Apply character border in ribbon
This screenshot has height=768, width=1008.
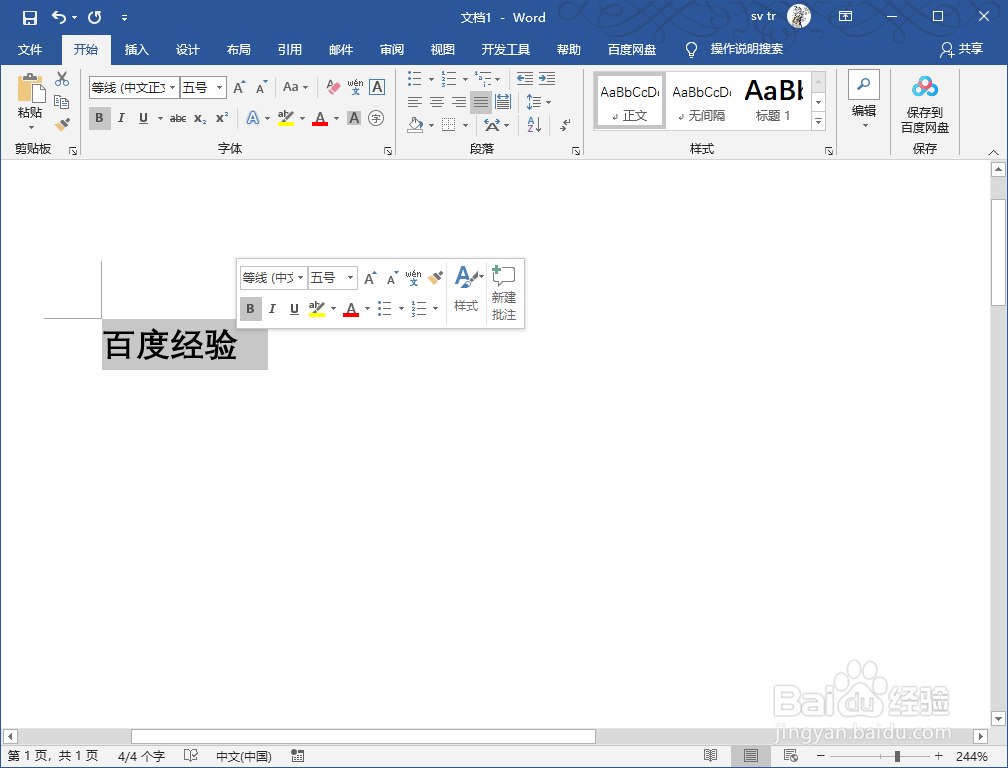377,87
